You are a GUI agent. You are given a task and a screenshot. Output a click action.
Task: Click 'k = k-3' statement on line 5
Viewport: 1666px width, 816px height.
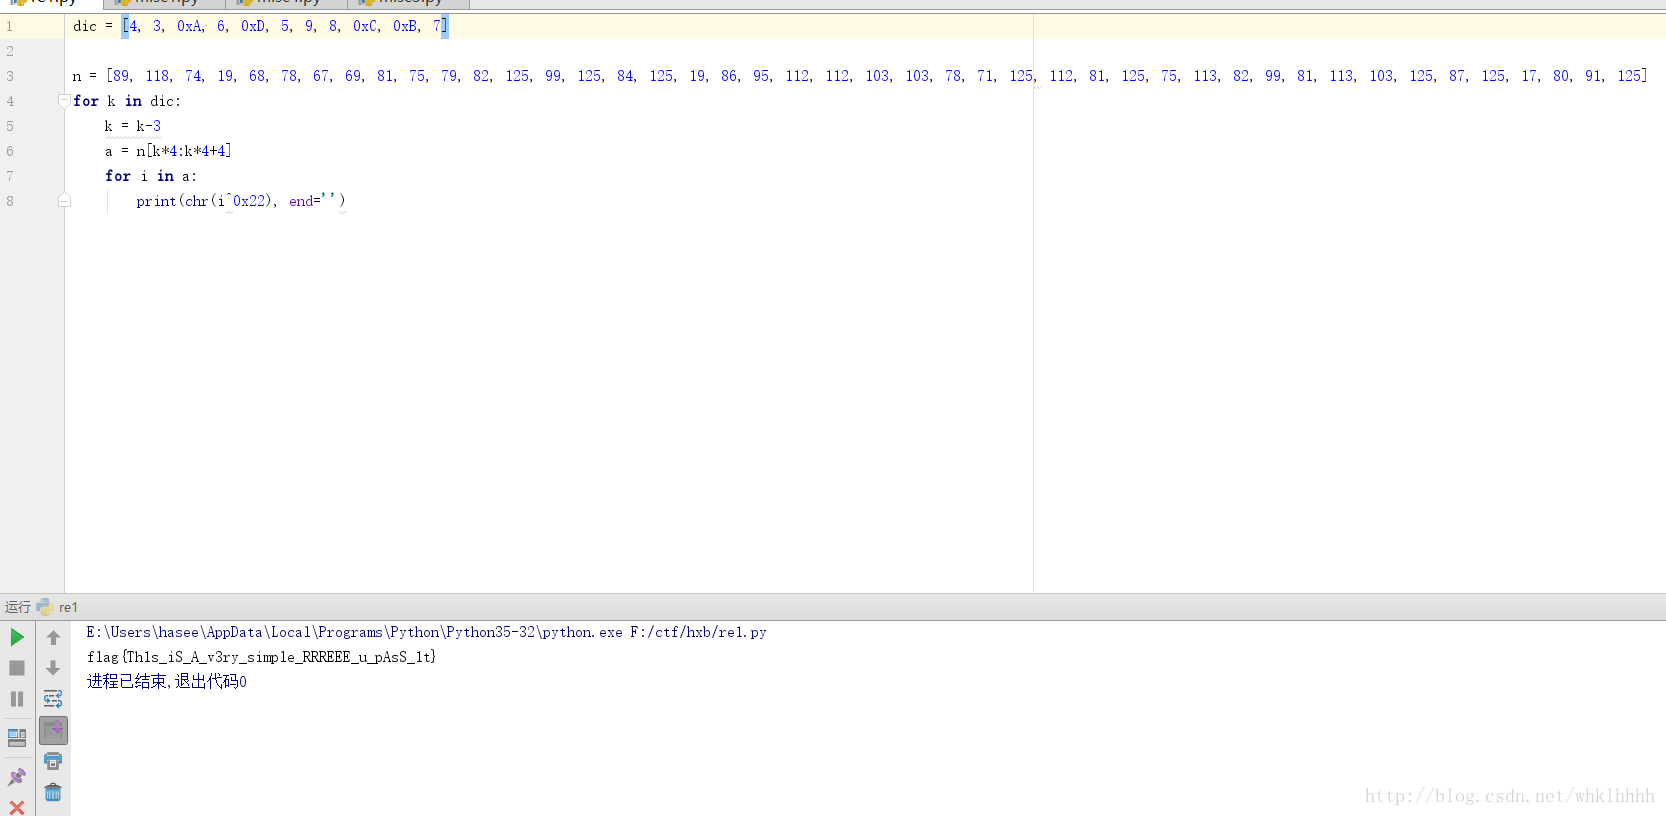(x=133, y=126)
